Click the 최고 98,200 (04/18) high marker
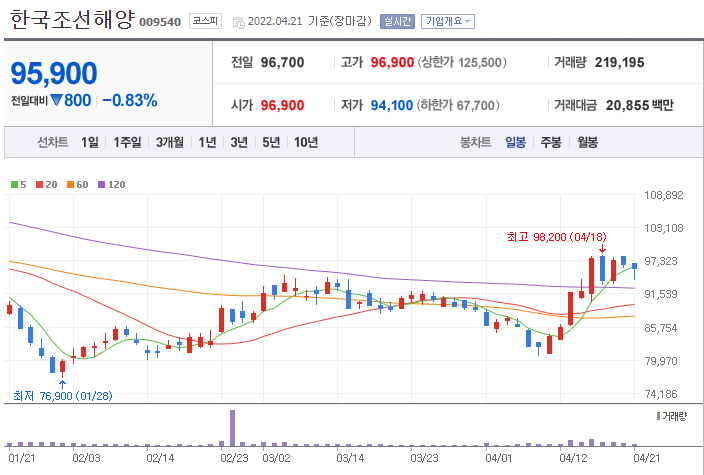Image resolution: width=704 pixels, height=475 pixels. click(557, 237)
